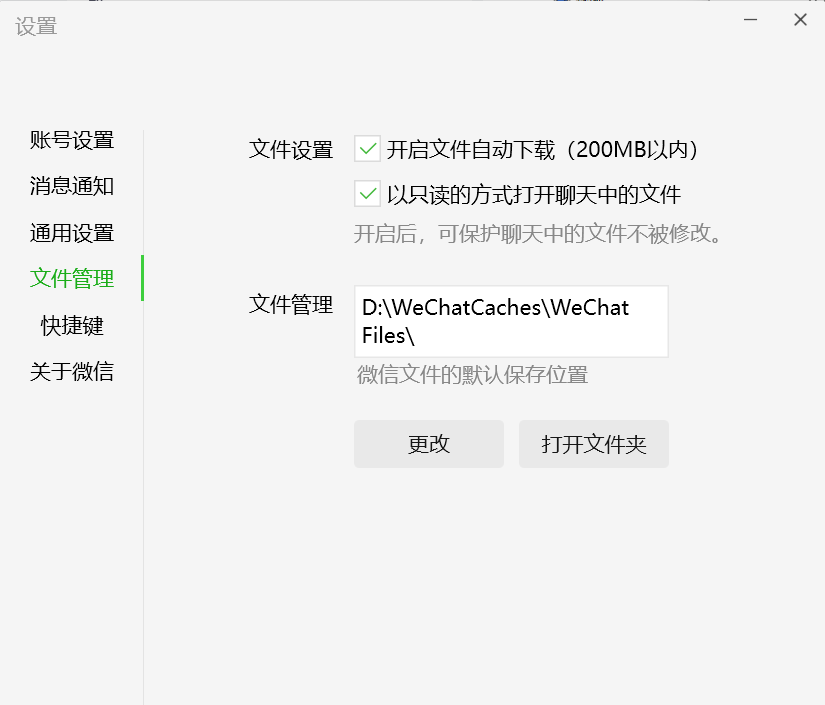Click the 更改 button to change folder
825x705 pixels.
click(x=429, y=444)
